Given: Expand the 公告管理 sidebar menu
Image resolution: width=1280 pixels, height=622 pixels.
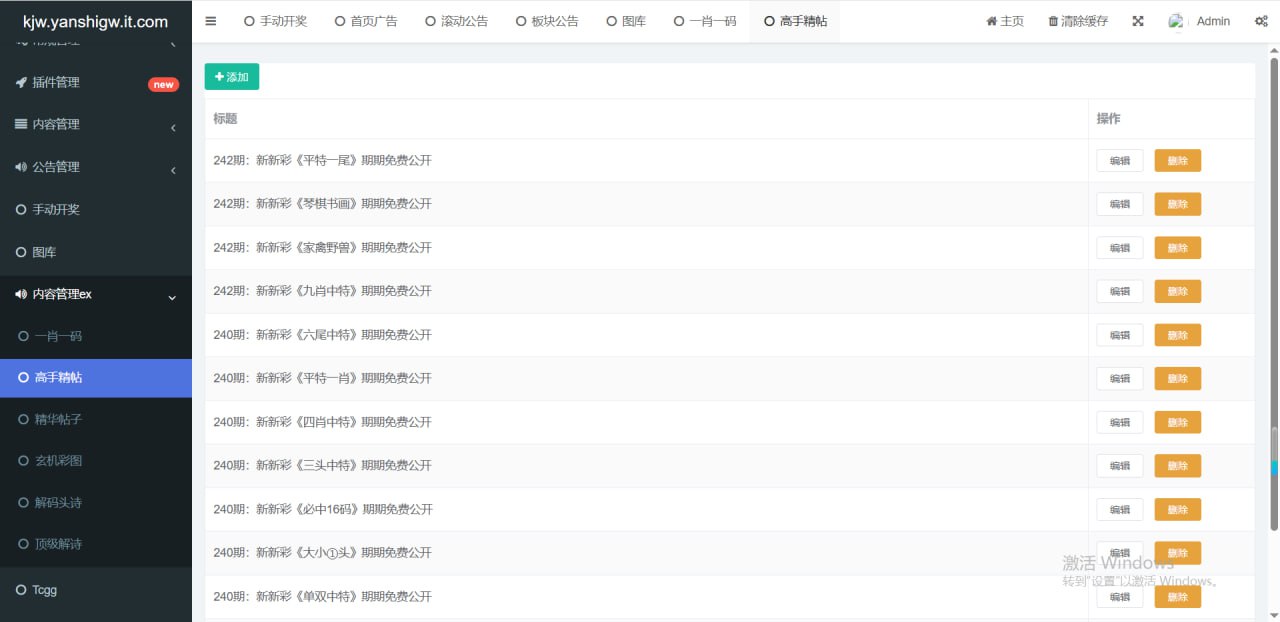Looking at the screenshot, I should tap(95, 167).
